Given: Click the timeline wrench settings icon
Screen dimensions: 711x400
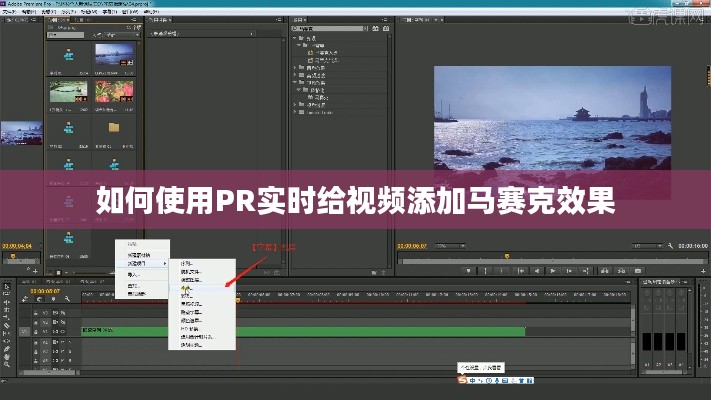Looking at the screenshot, I should tap(68, 298).
